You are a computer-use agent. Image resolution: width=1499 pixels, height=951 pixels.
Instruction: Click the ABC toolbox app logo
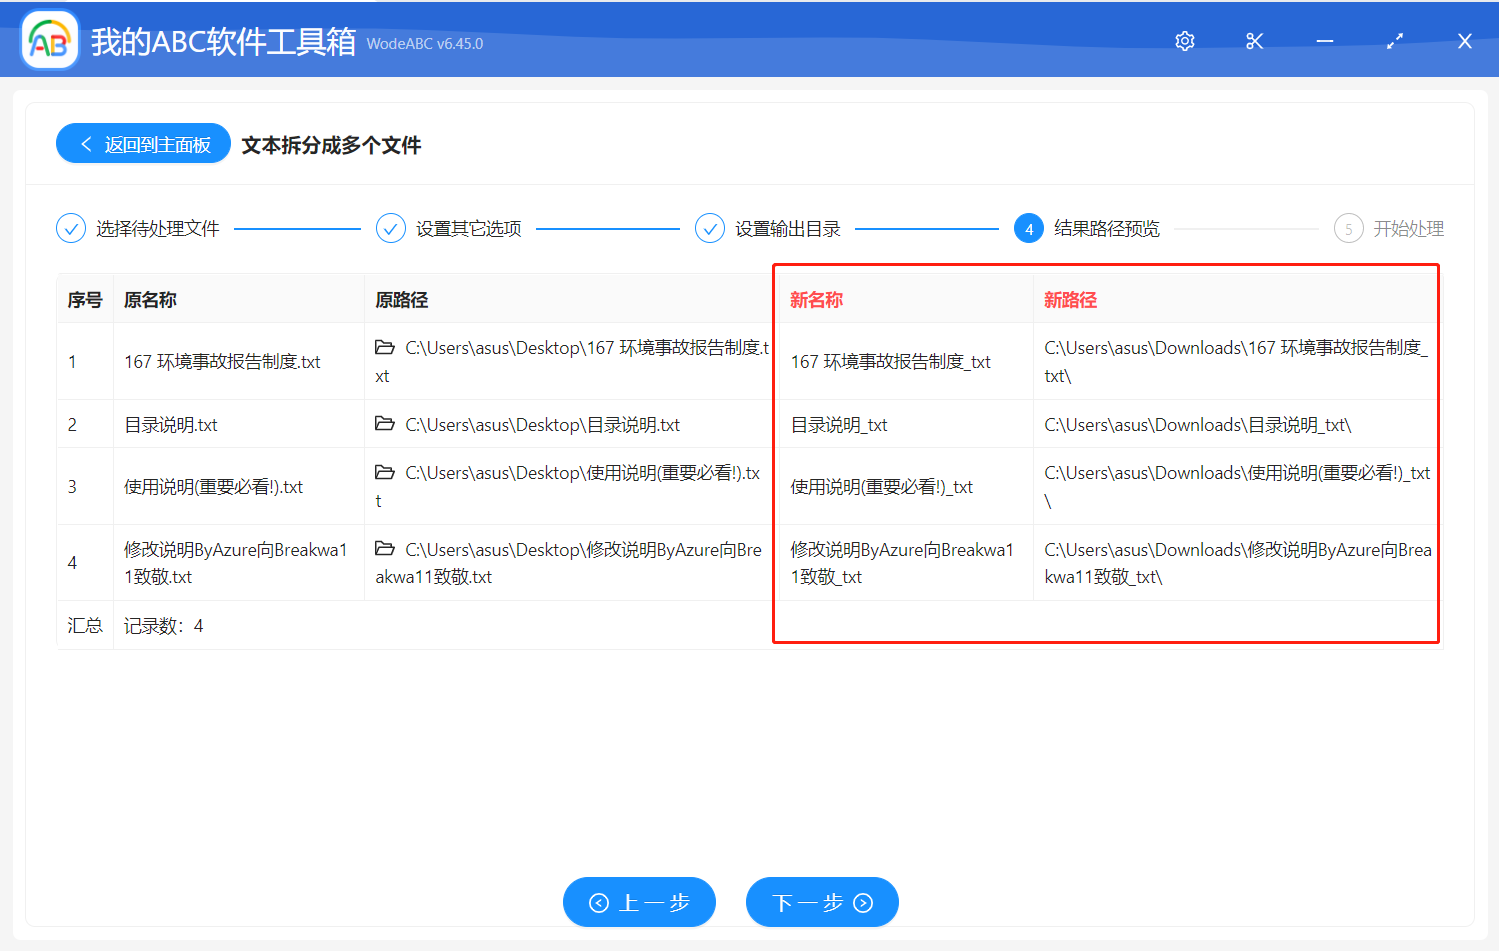[49, 41]
